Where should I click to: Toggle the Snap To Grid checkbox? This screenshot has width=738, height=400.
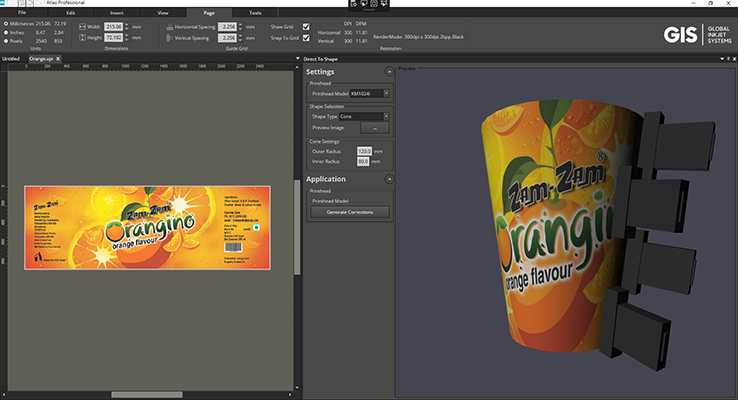pos(306,38)
